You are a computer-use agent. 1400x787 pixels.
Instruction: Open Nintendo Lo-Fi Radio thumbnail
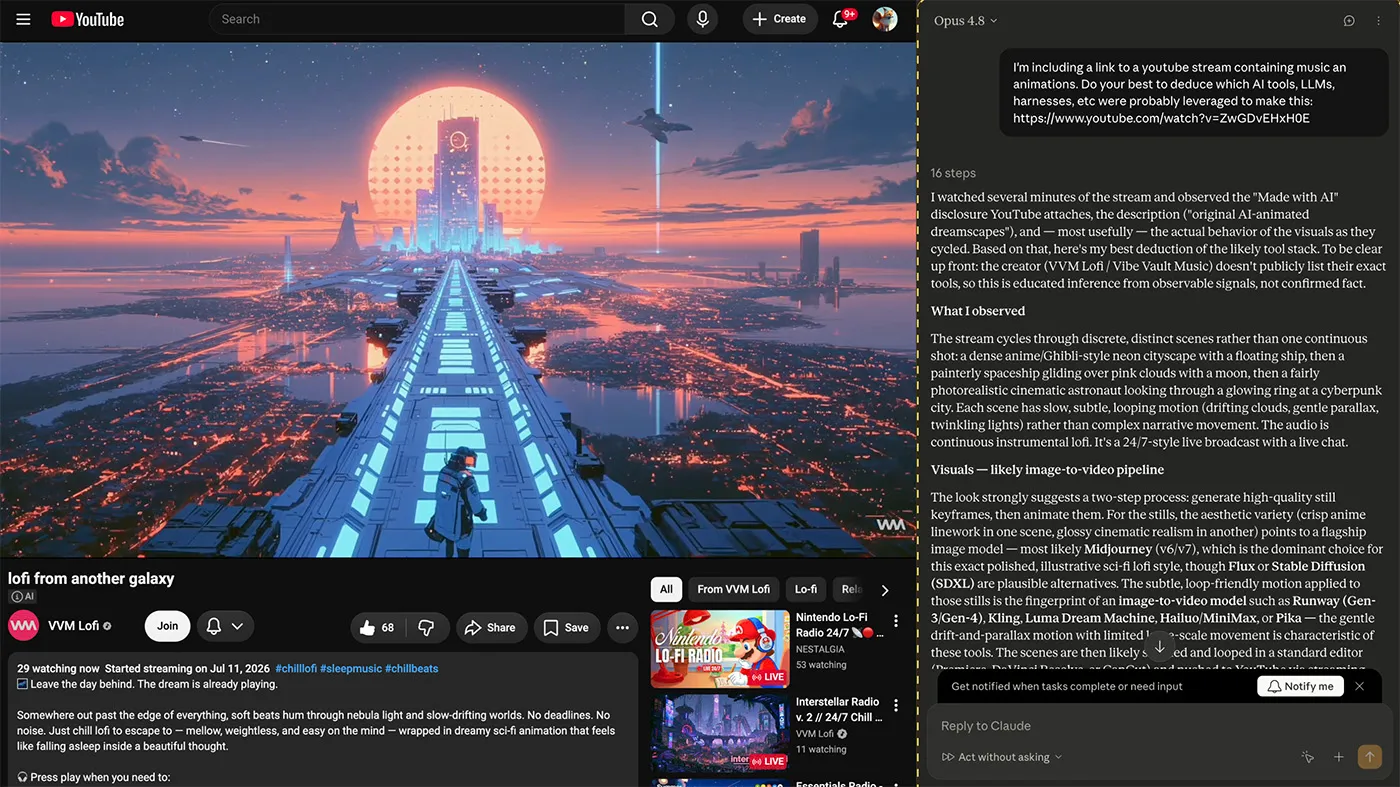pos(720,649)
